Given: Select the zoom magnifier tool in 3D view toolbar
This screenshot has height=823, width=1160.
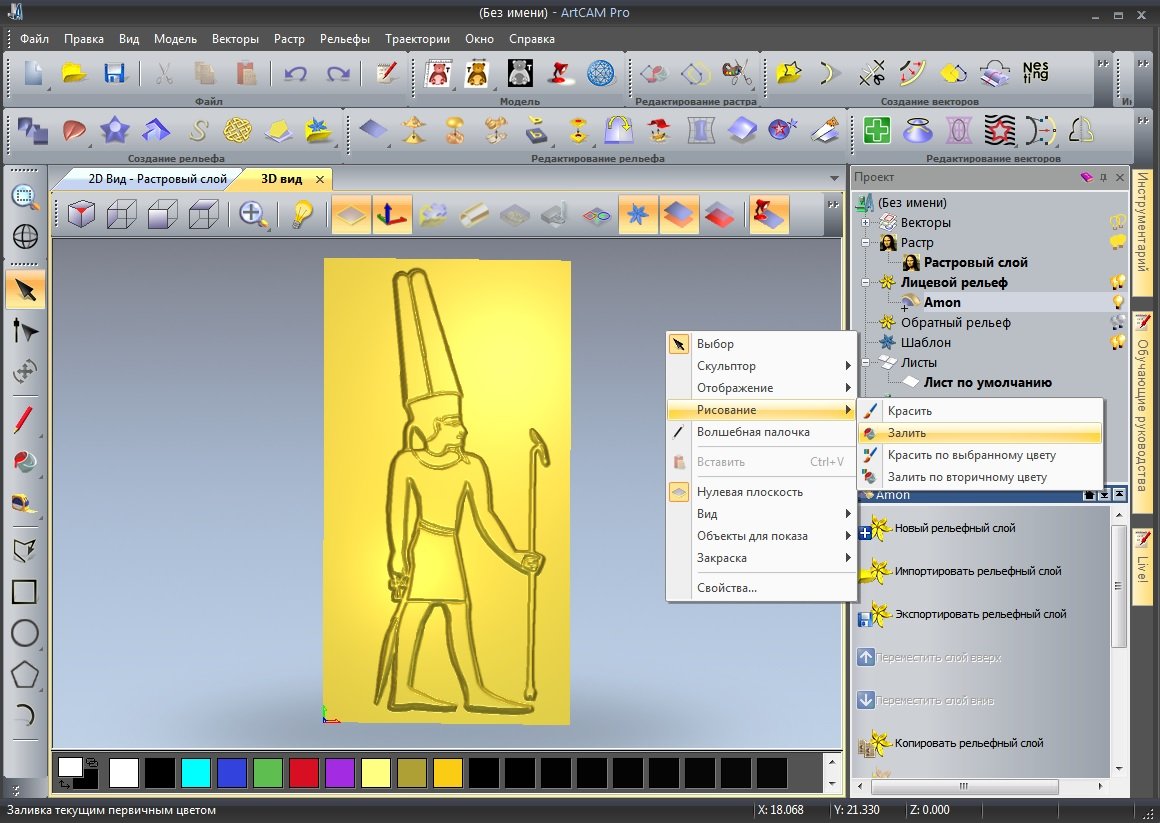Looking at the screenshot, I should 254,214.
